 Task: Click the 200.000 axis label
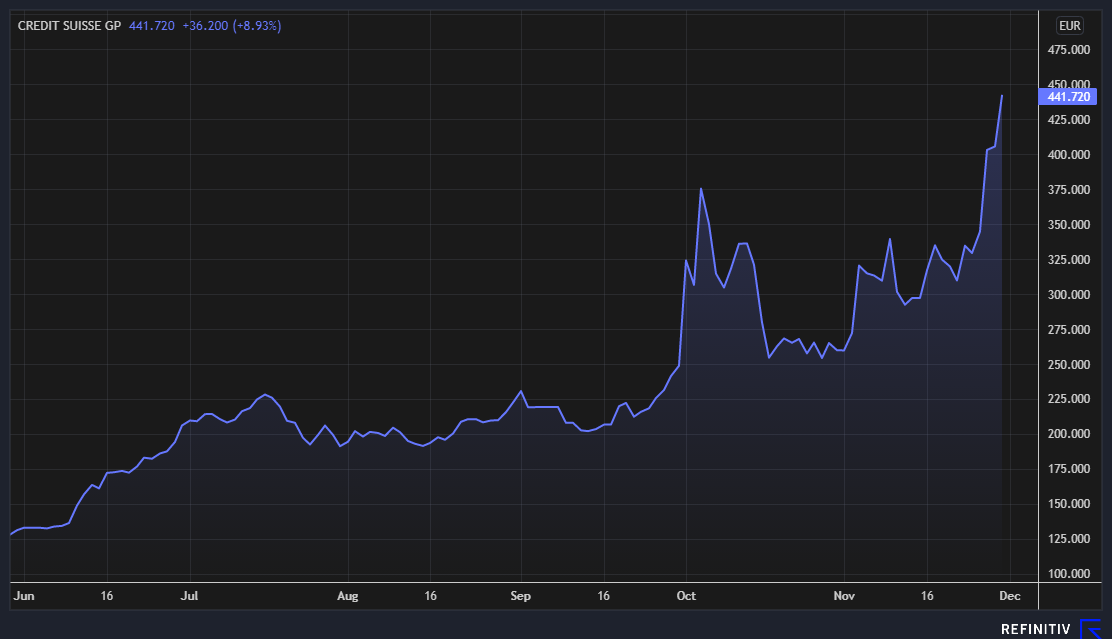click(x=1069, y=434)
